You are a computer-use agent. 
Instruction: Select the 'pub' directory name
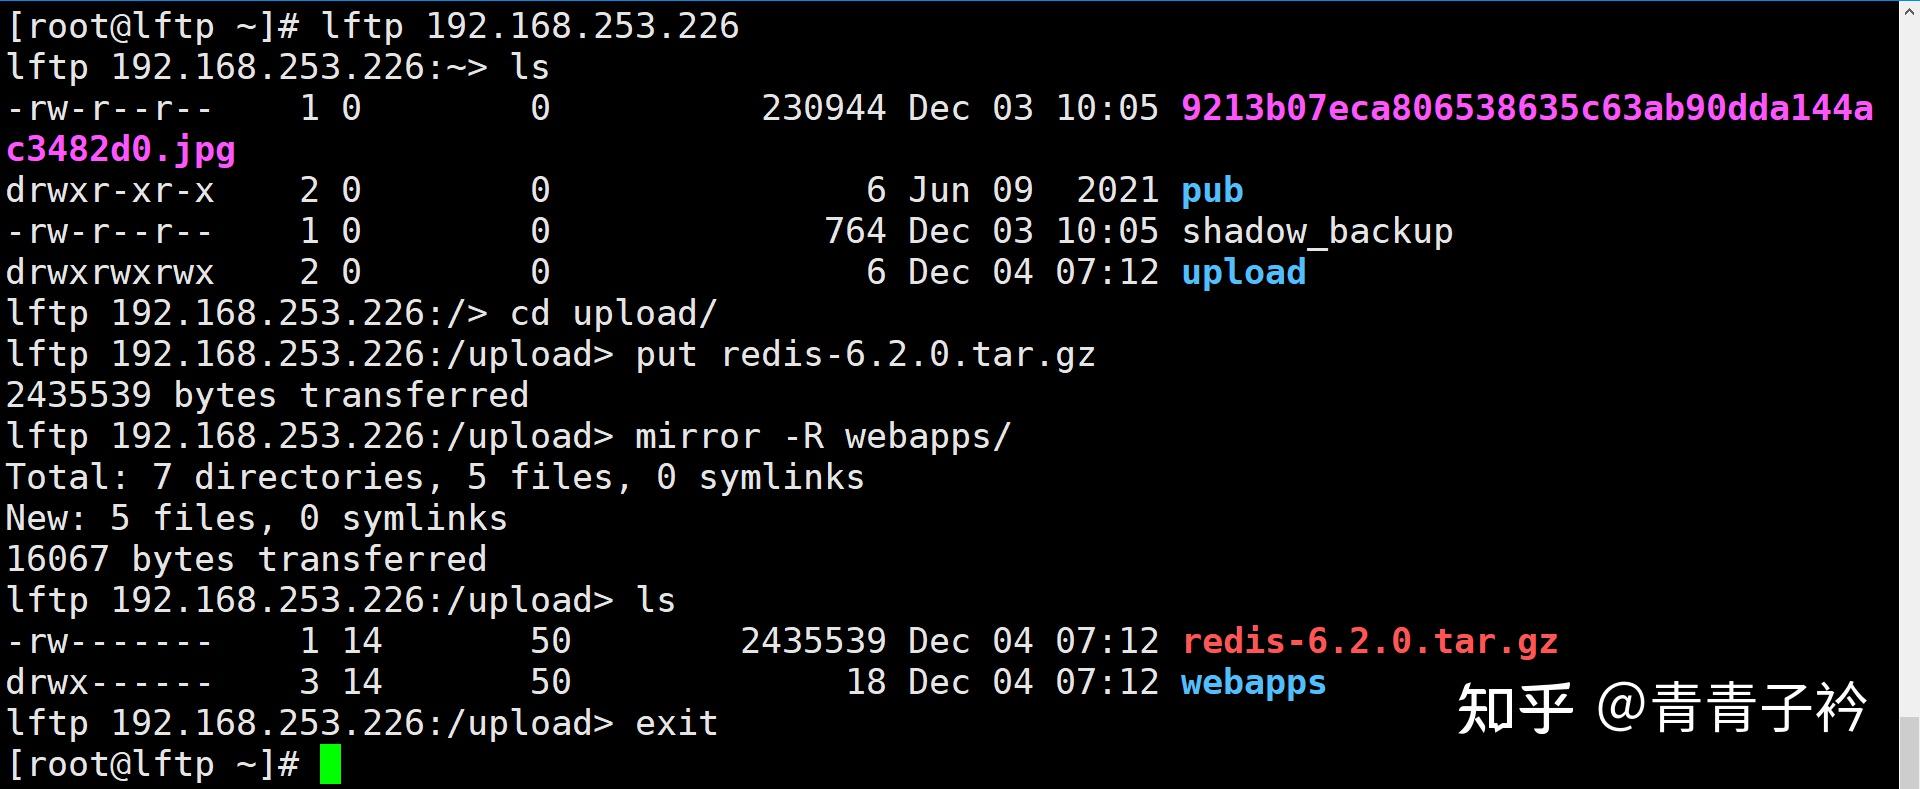1212,191
